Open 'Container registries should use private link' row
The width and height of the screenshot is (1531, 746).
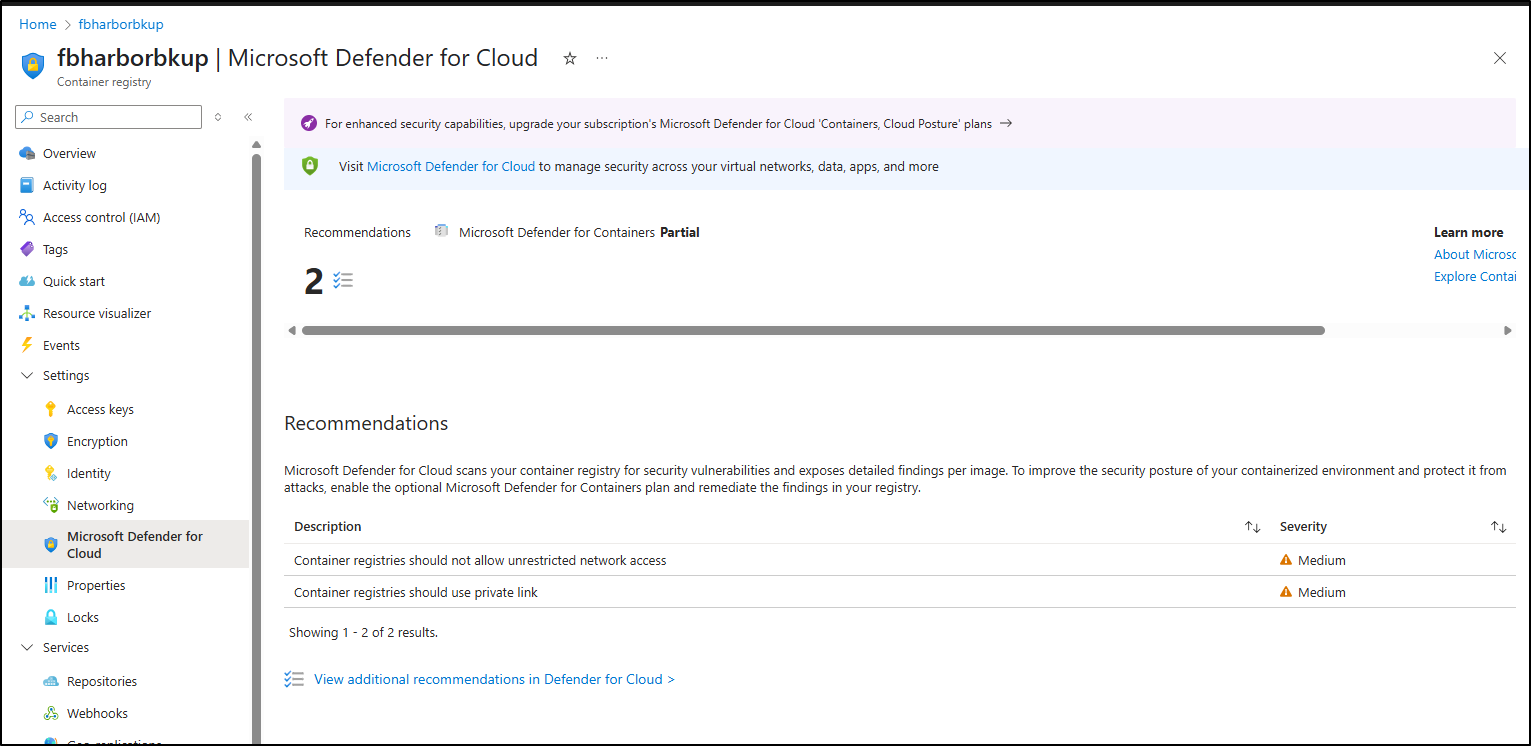coord(899,592)
